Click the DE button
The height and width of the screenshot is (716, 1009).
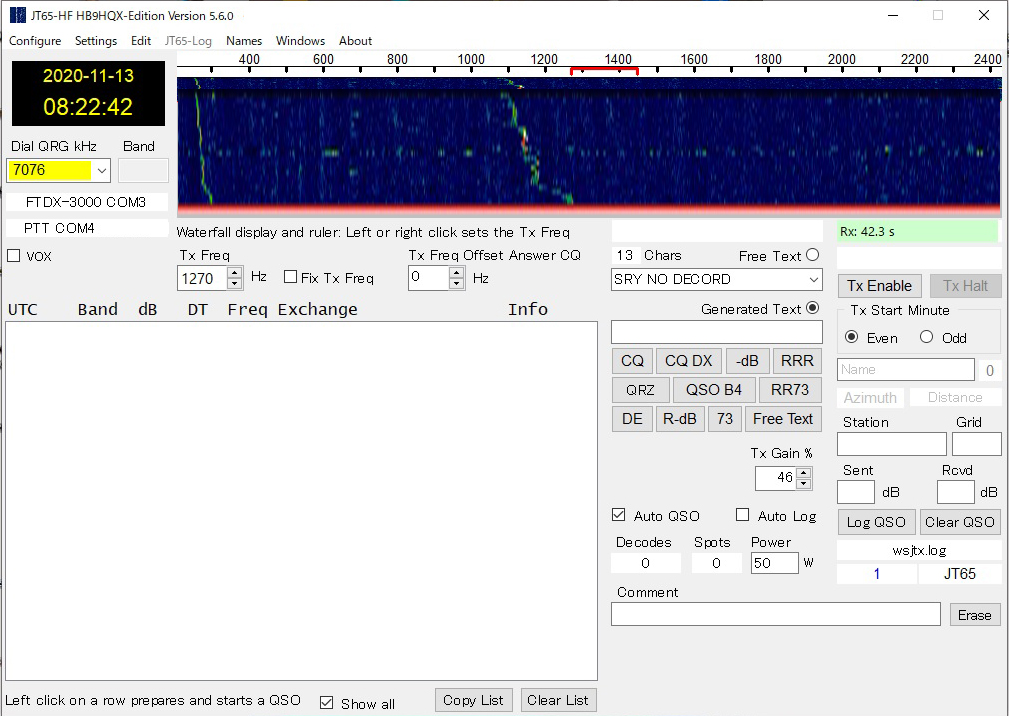(x=632, y=419)
